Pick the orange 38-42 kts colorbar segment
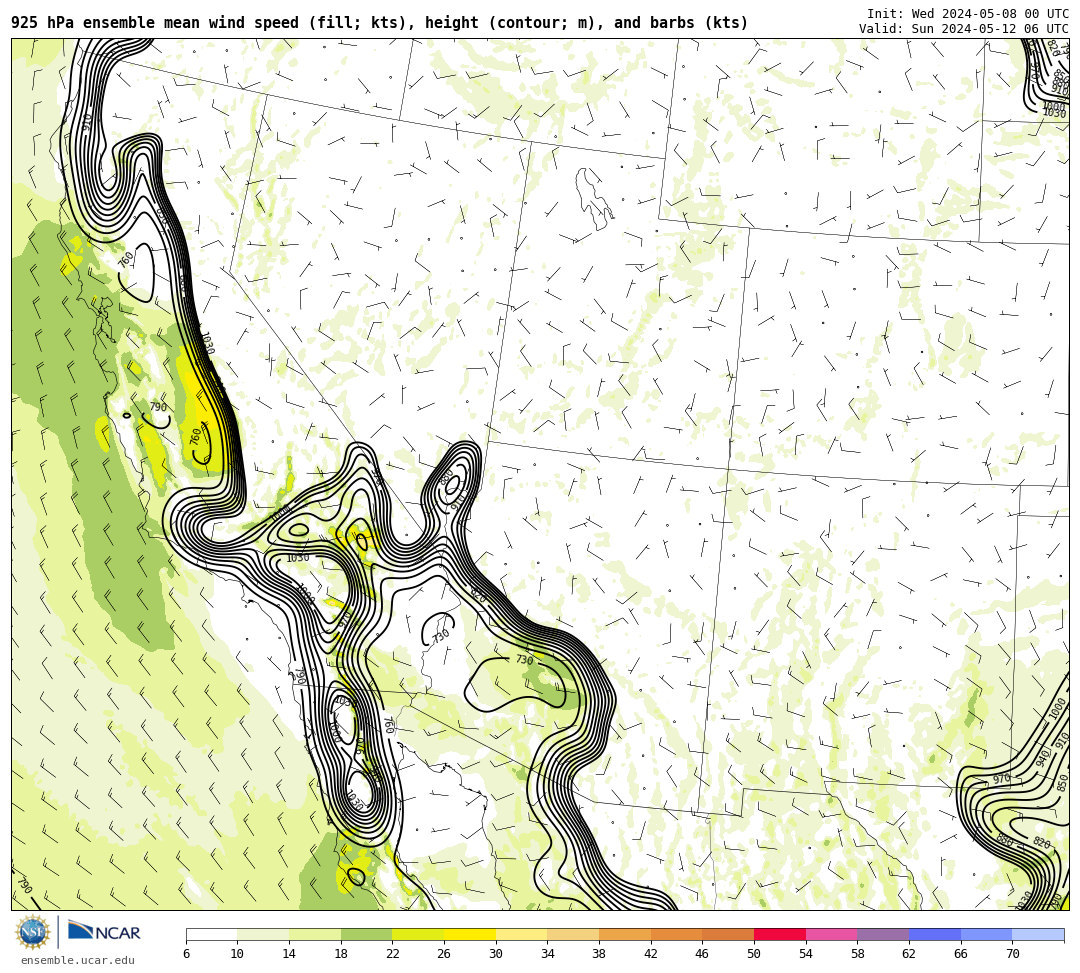1080x973 pixels. click(x=625, y=934)
